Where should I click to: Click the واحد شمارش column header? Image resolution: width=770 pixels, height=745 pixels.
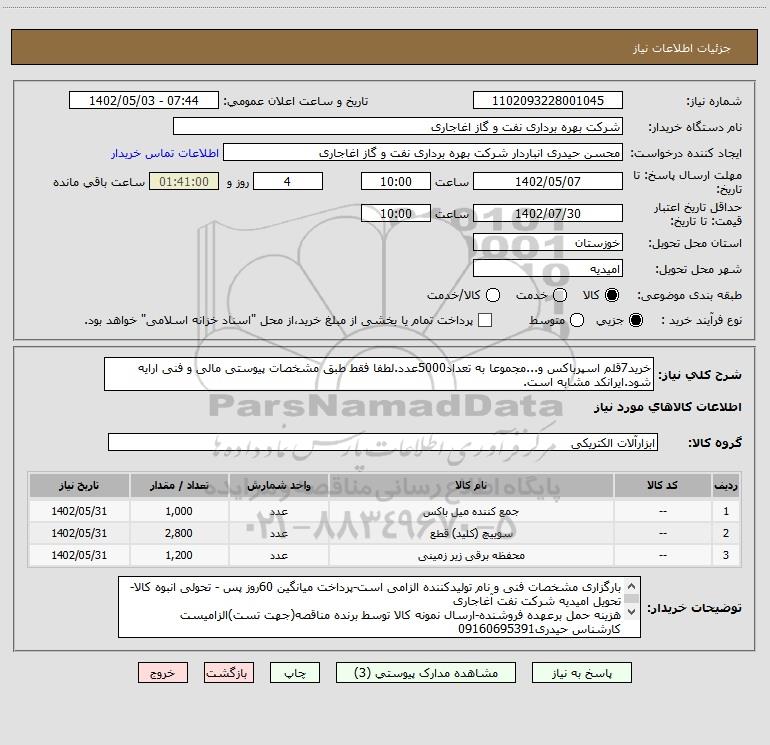point(278,485)
